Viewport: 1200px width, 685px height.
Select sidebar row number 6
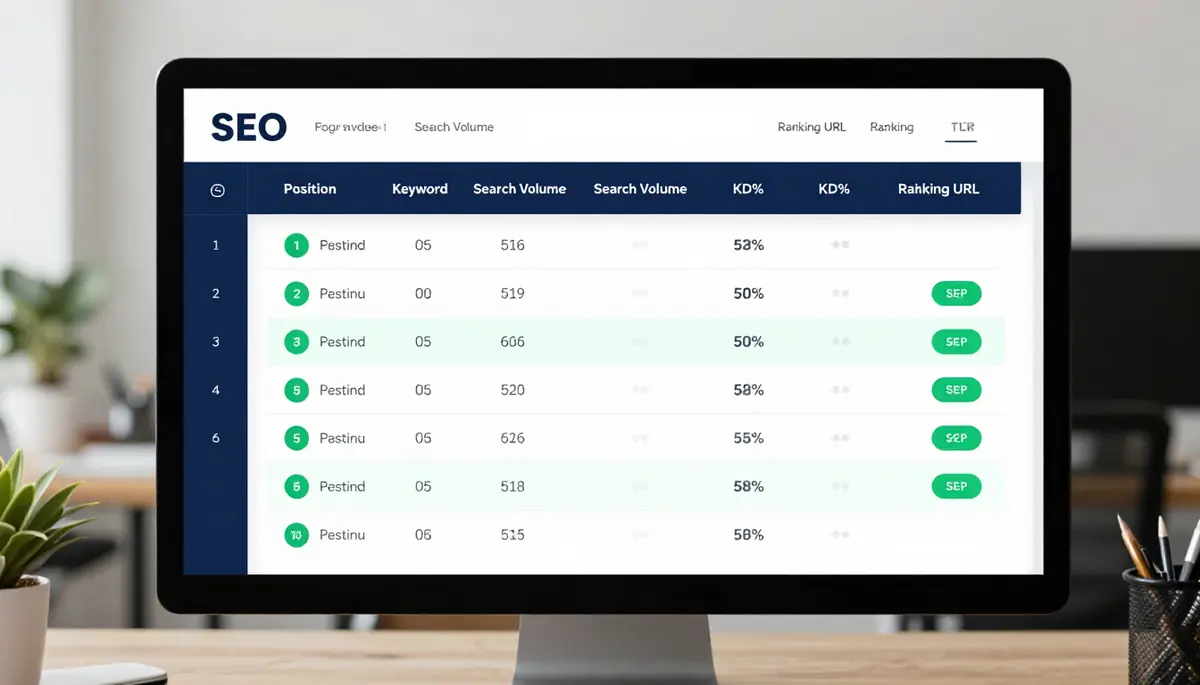(216, 438)
